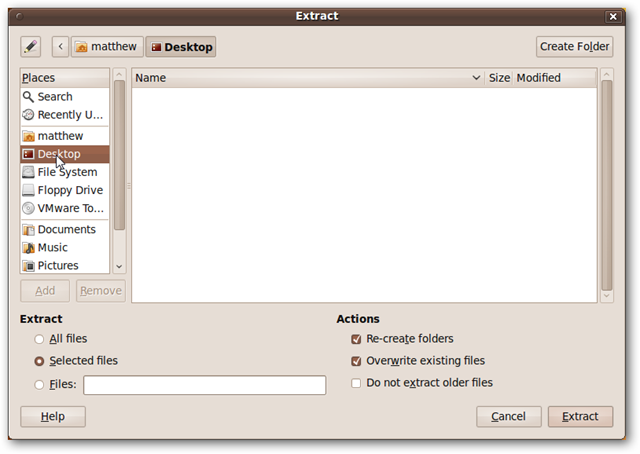Click the Help button
Image resolution: width=640 pixels, height=454 pixels.
(x=53, y=416)
